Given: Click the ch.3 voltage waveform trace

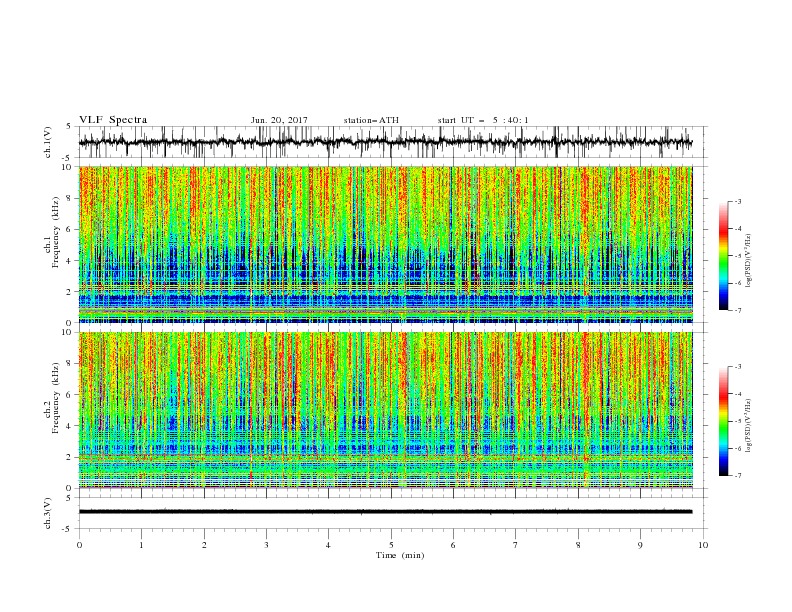Looking at the screenshot, I should 385,512.
